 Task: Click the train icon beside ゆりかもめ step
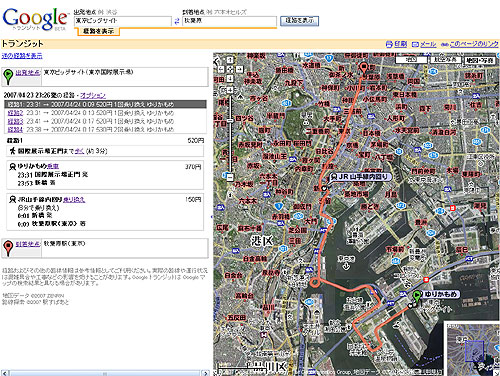(13, 166)
